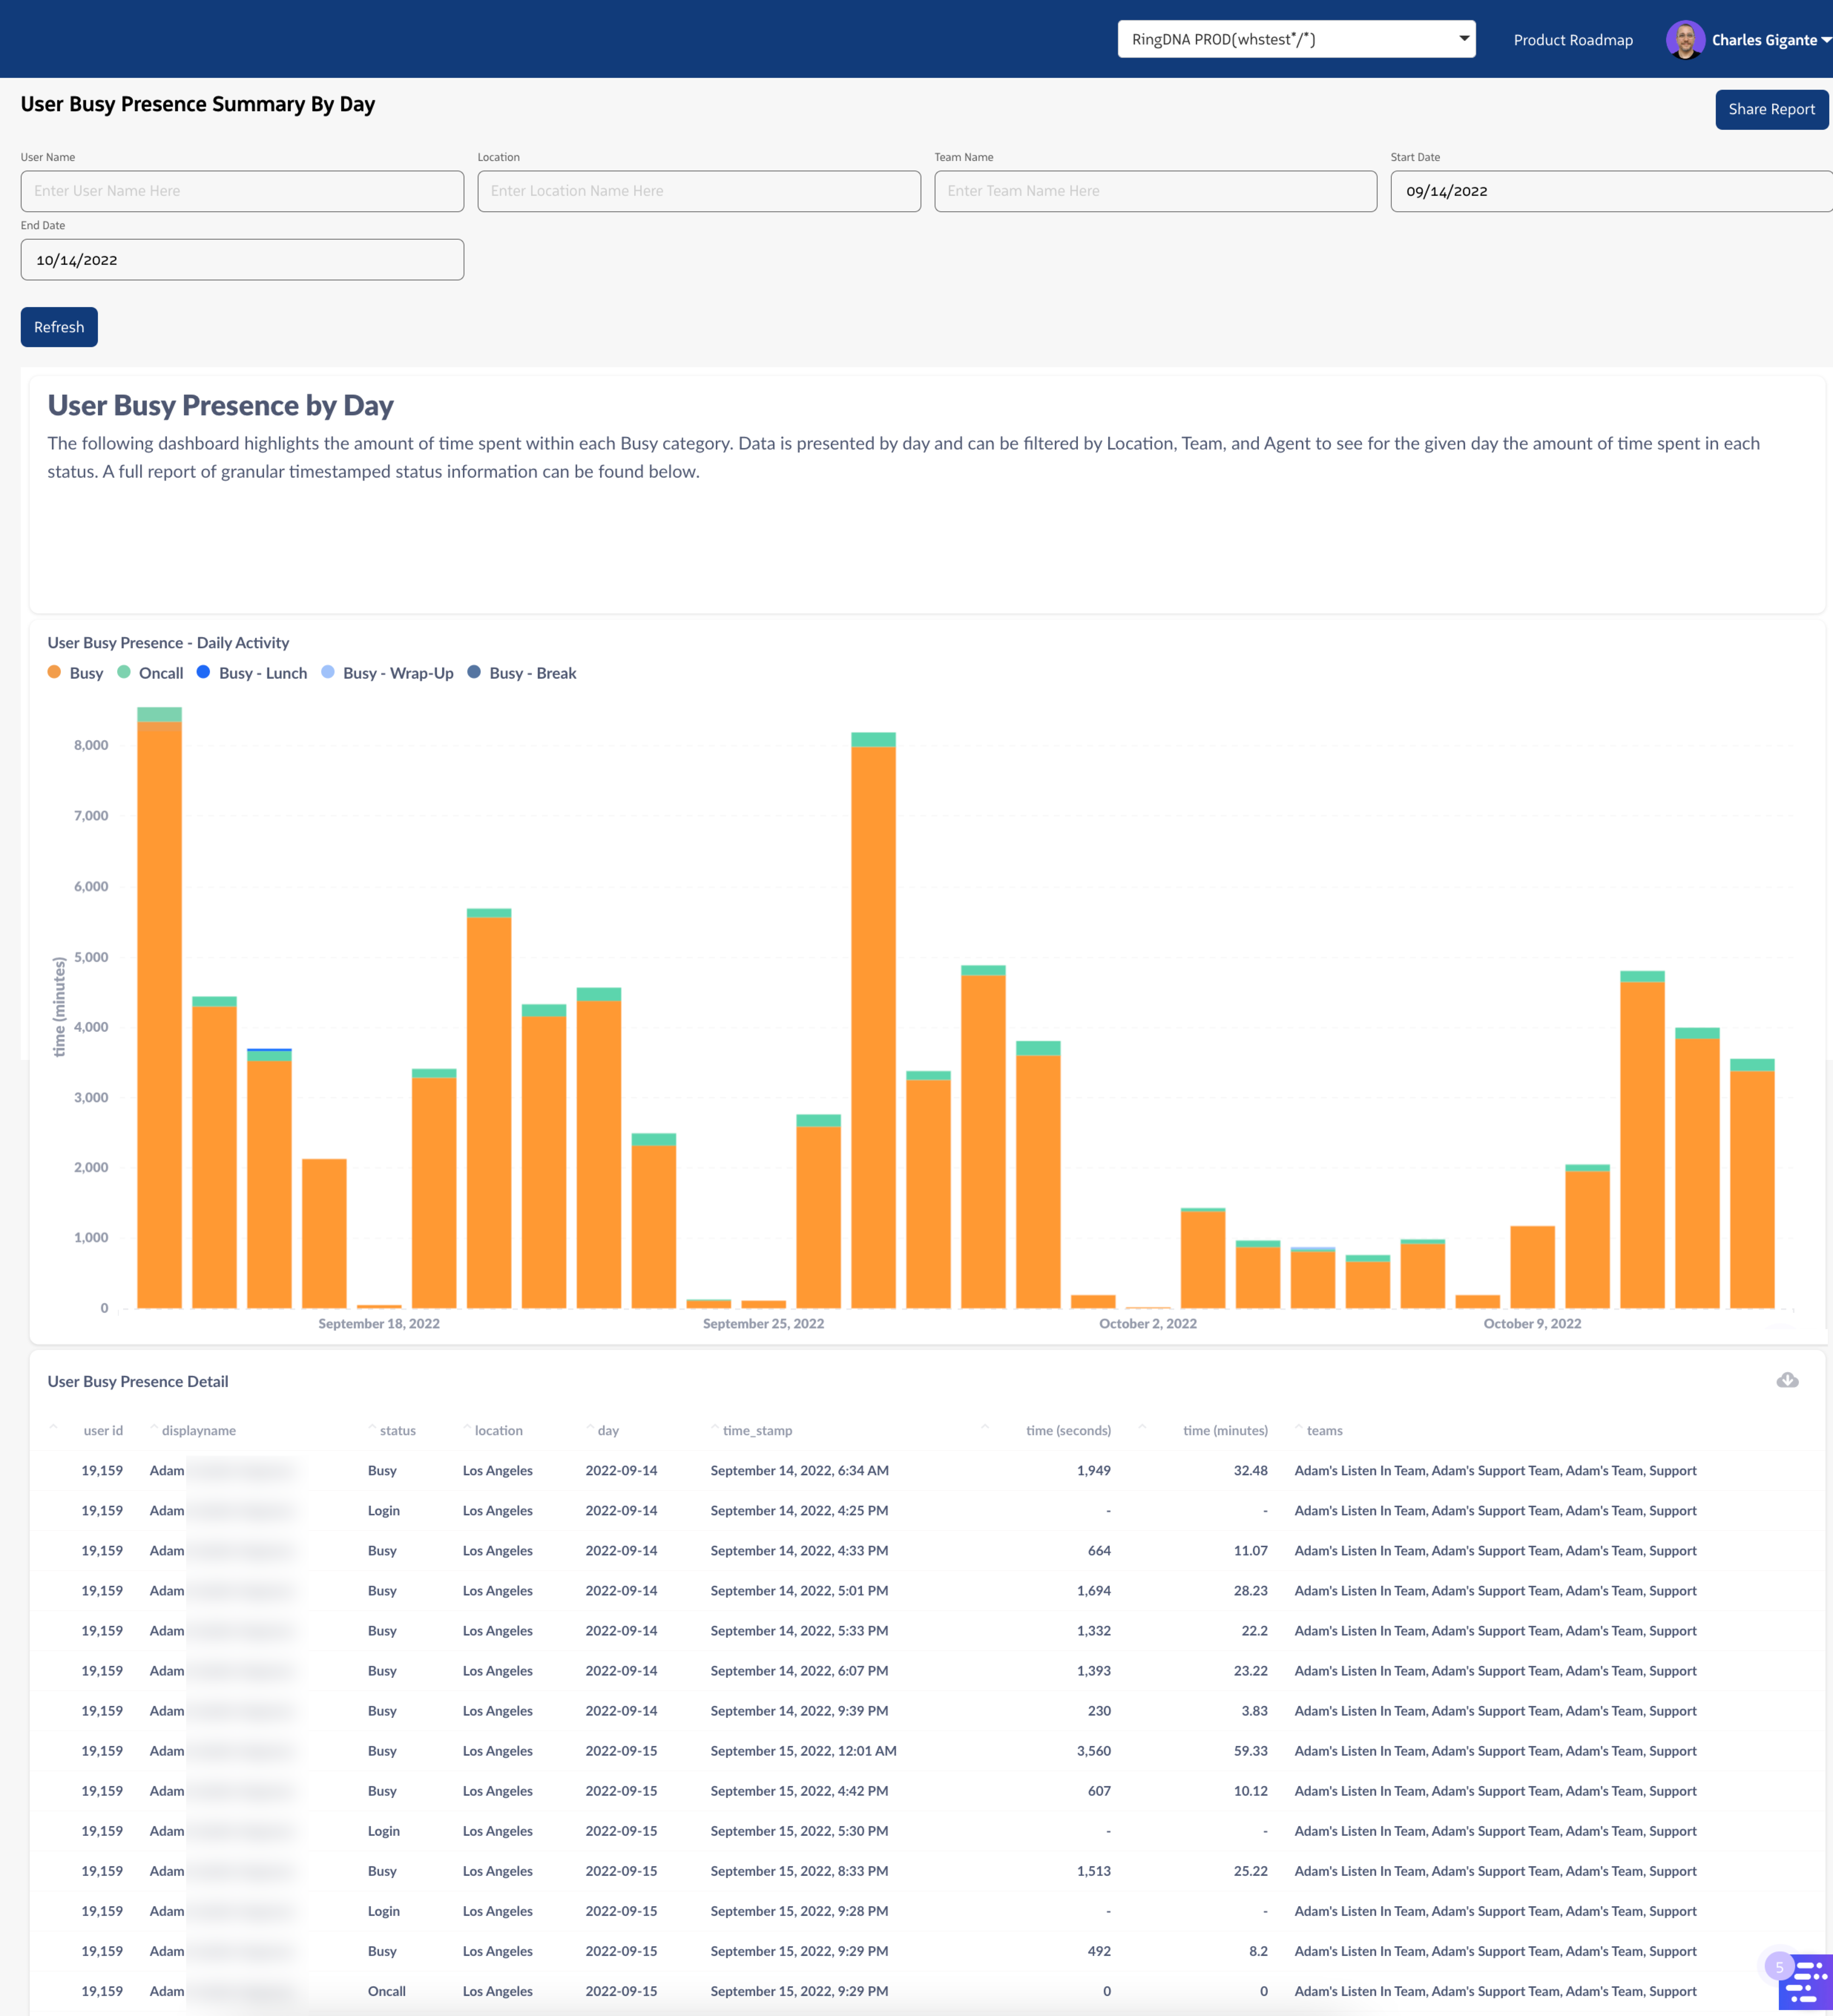Viewport: 1833px width, 2016px height.
Task: Download the User Busy Presence Detail table
Action: pyautogui.click(x=1787, y=1380)
